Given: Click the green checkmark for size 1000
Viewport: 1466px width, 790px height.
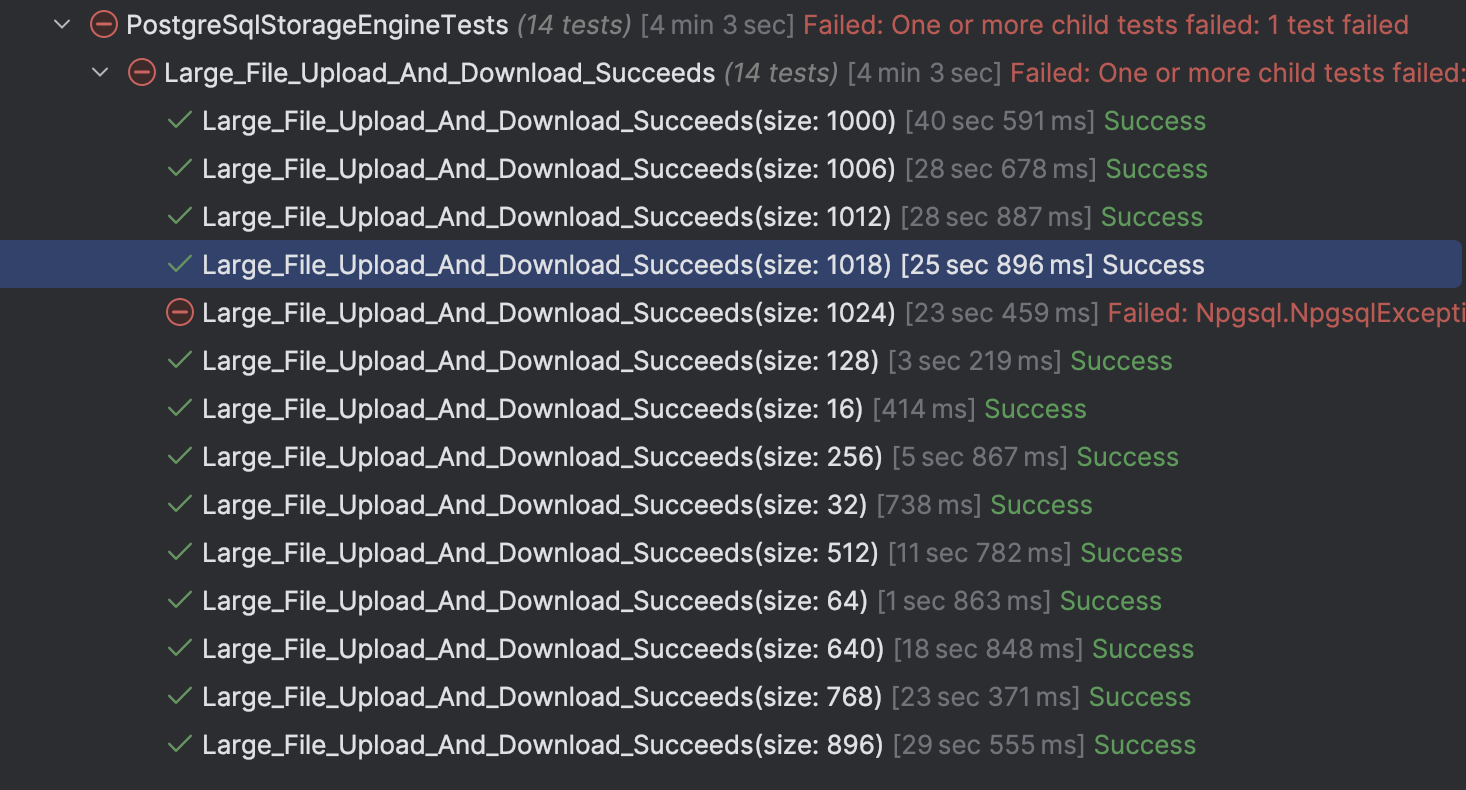Looking at the screenshot, I should point(179,121).
